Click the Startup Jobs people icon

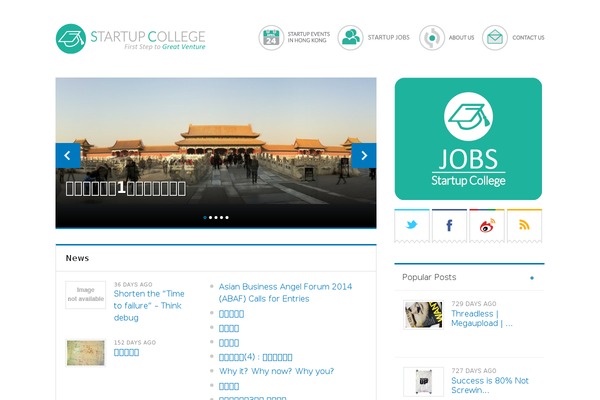click(350, 38)
